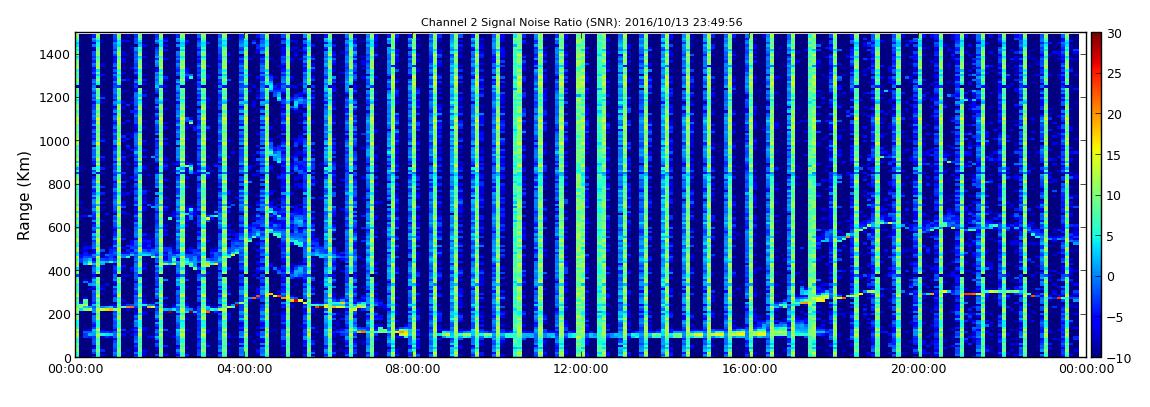This screenshot has height=407, width=1150.
Task: Click the 12:00:00 time tick label
Action: click(579, 370)
